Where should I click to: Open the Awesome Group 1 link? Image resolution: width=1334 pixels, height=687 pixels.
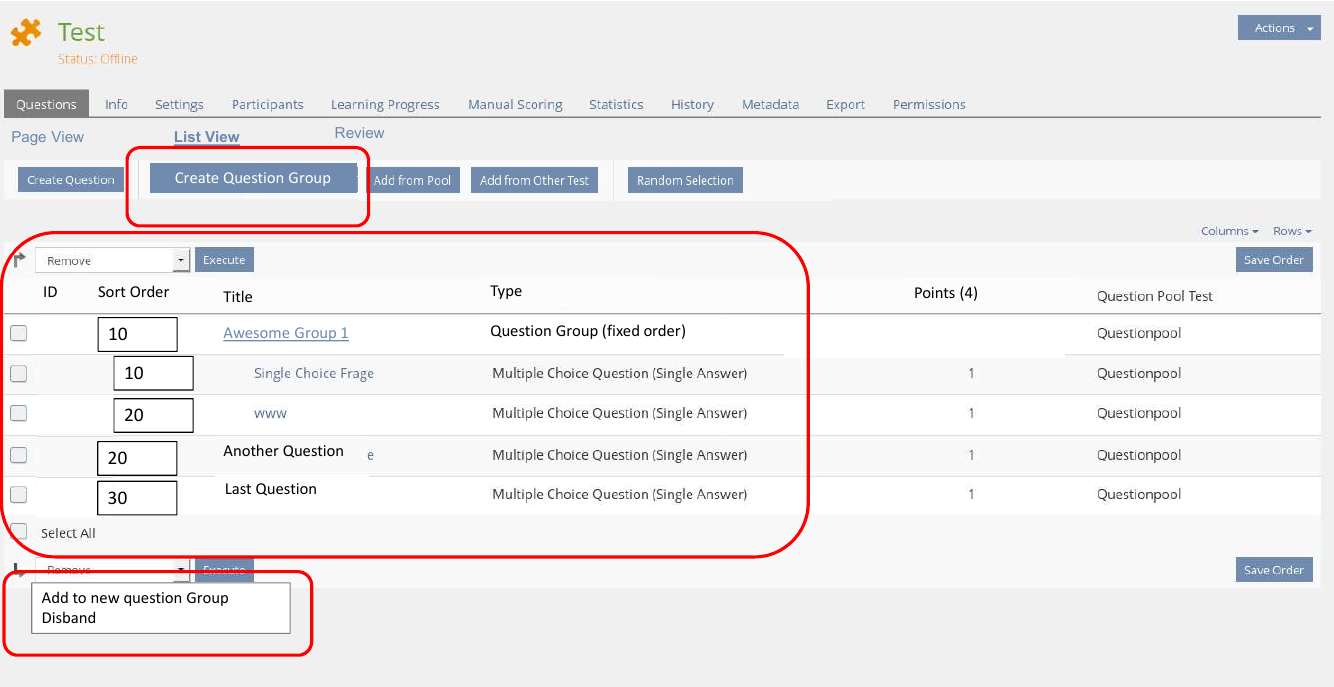[x=285, y=333]
